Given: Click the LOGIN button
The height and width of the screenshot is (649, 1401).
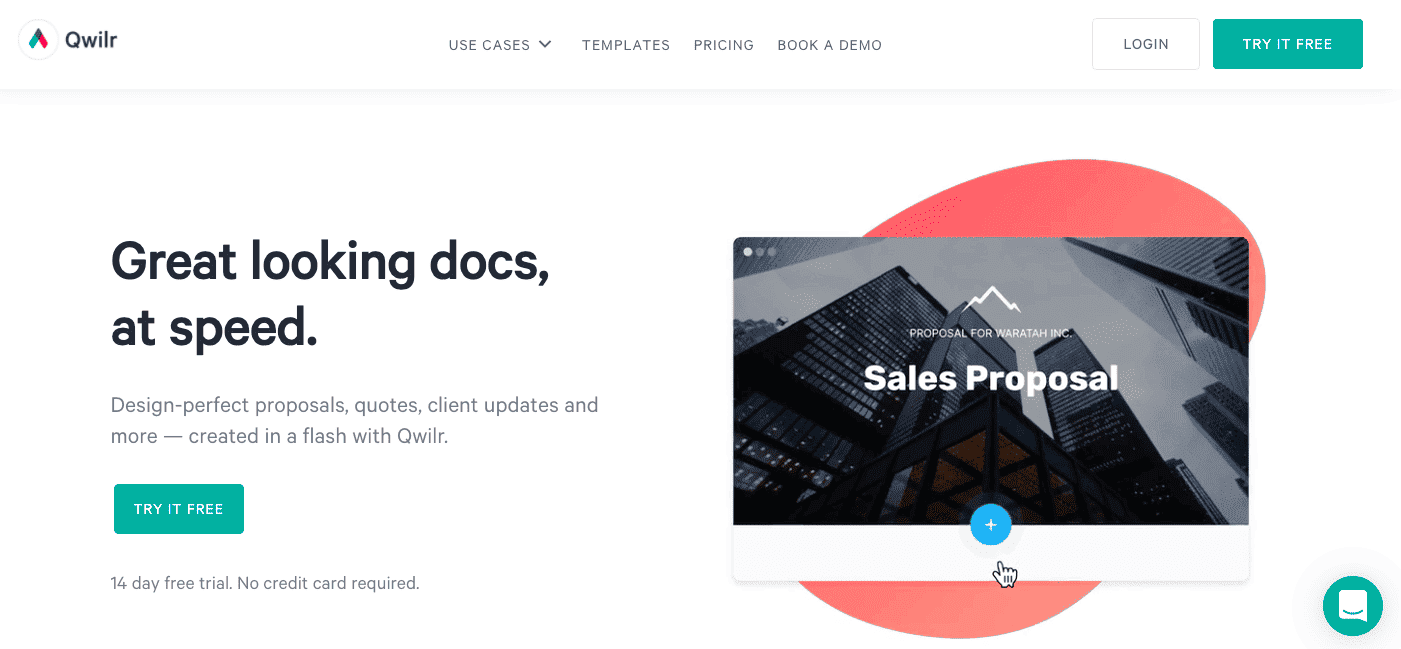Looking at the screenshot, I should (1146, 44).
